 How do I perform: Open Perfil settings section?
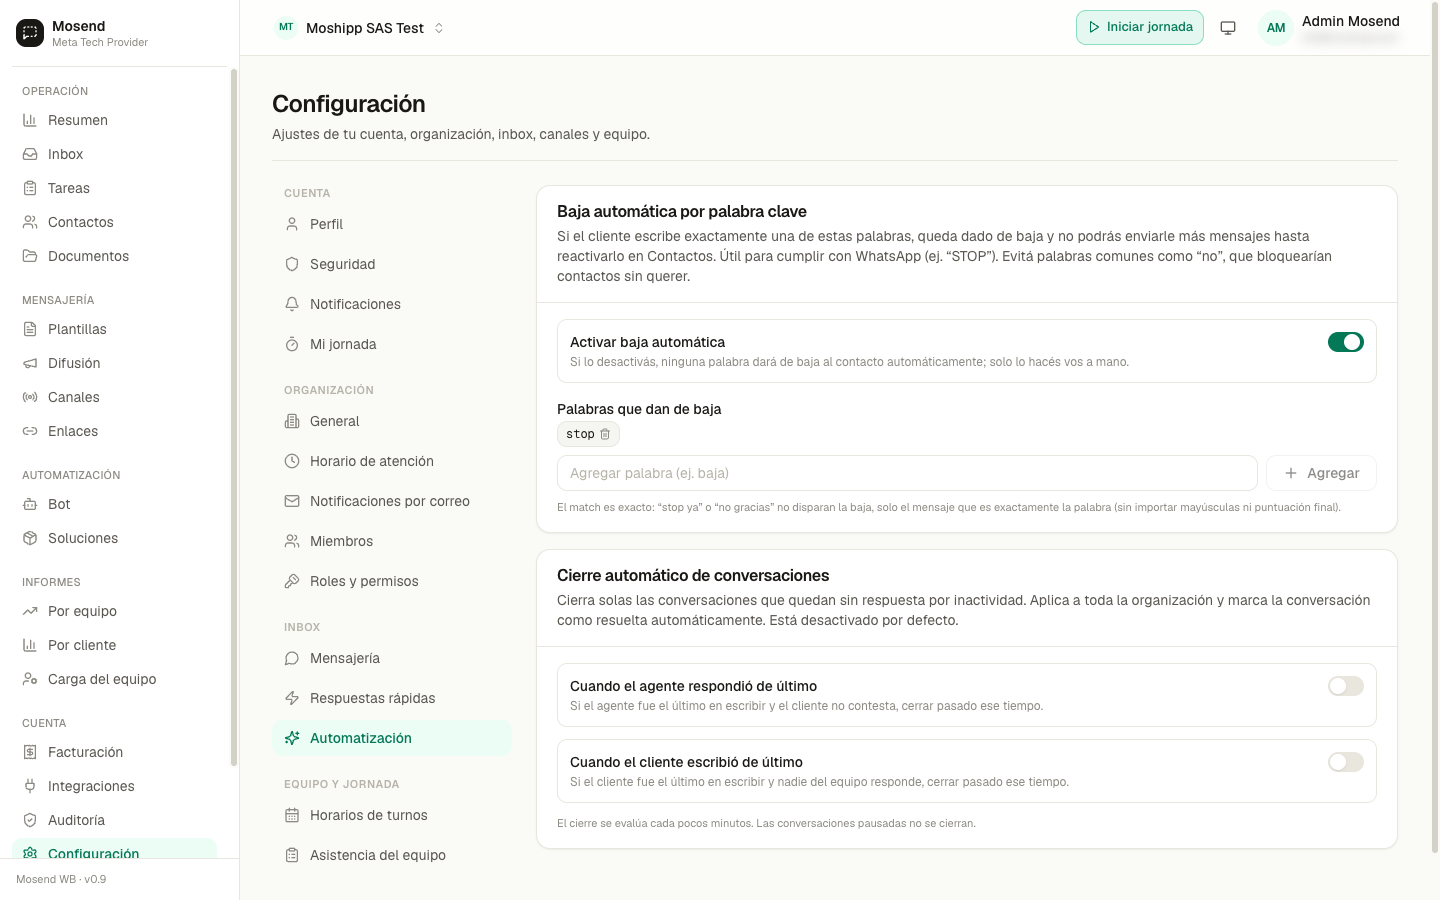pyautogui.click(x=392, y=224)
